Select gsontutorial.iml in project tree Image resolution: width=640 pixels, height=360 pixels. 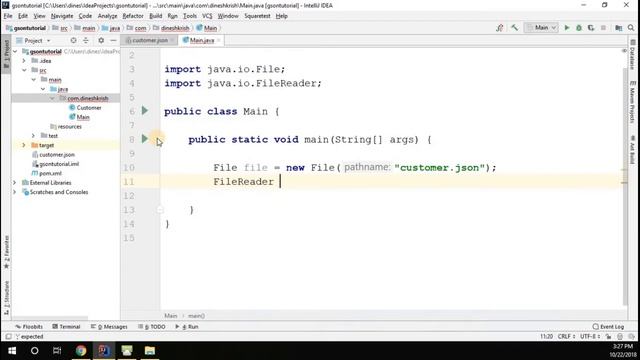point(56,164)
